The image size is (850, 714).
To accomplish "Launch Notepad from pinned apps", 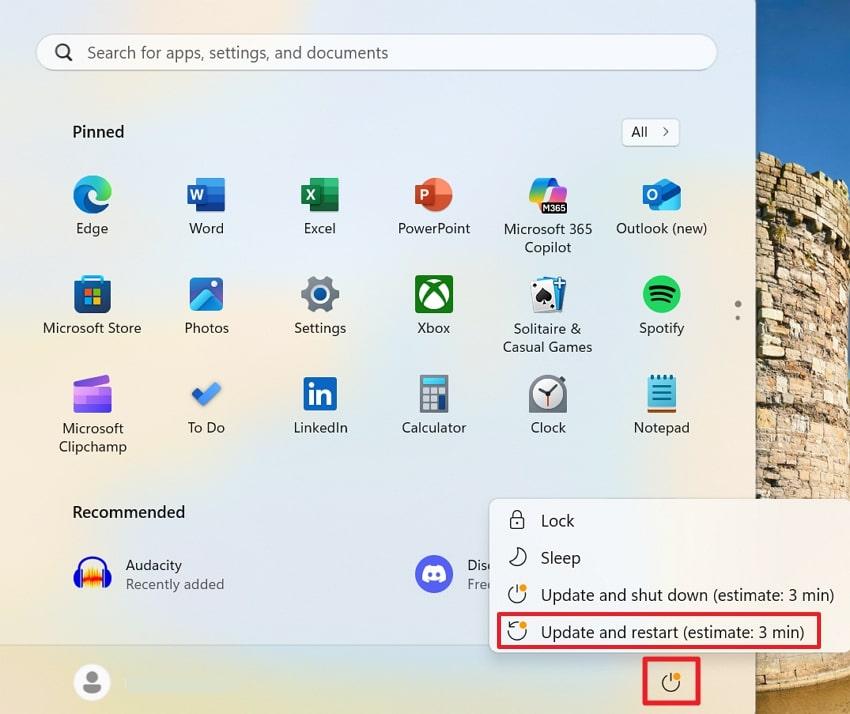I will click(x=661, y=404).
